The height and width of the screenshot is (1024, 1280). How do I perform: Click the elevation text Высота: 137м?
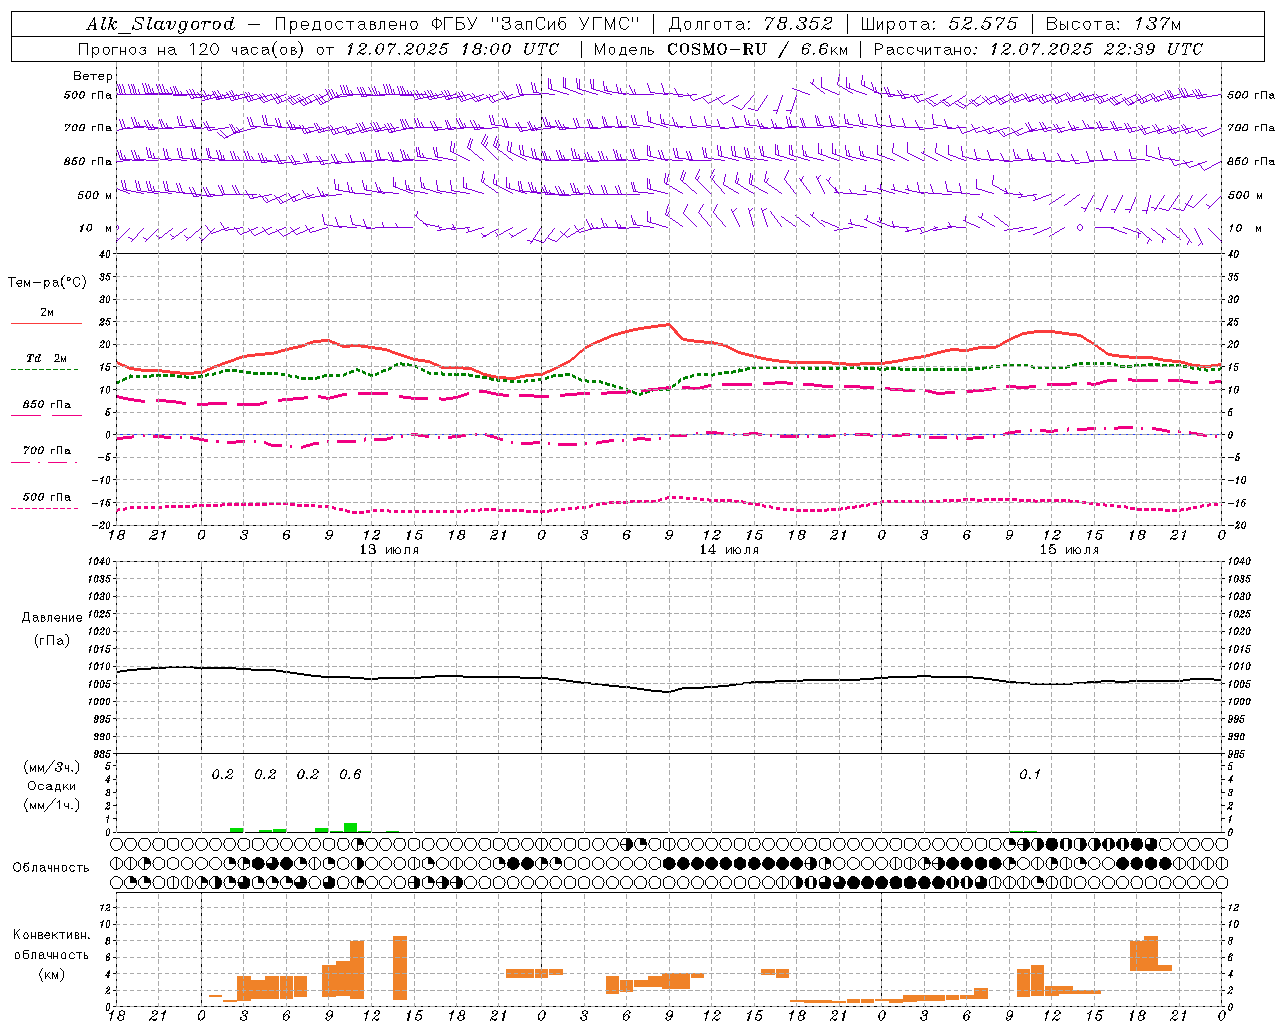pos(1113,24)
